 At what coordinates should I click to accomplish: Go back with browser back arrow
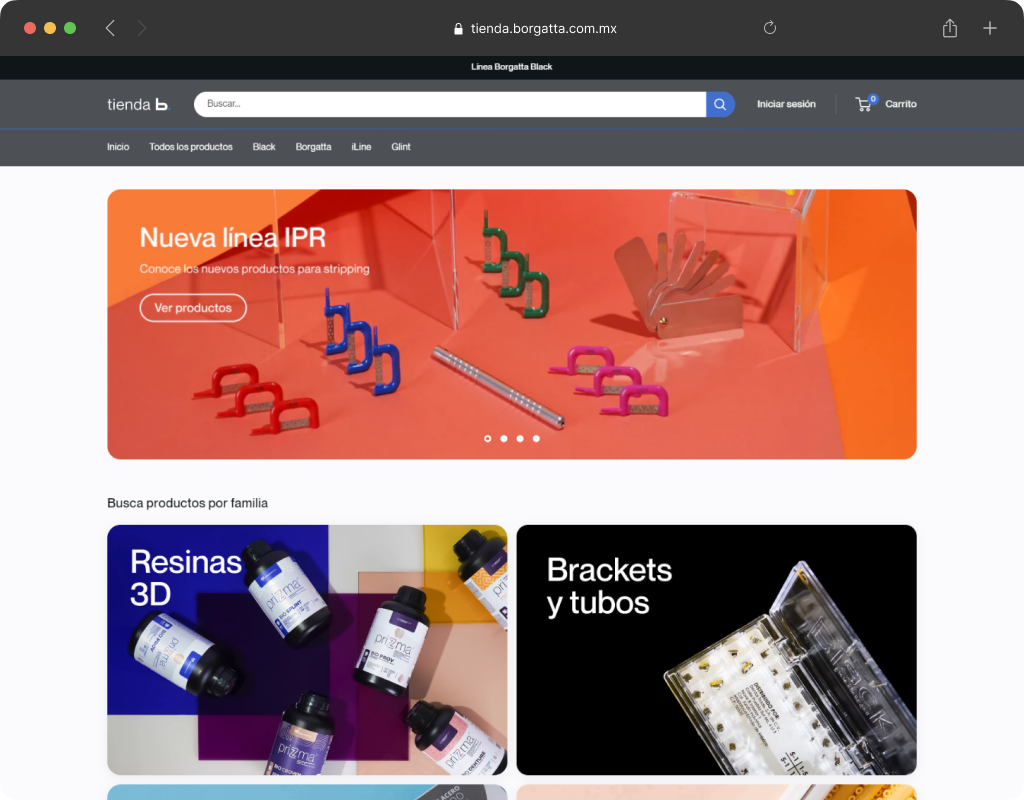pyautogui.click(x=110, y=28)
